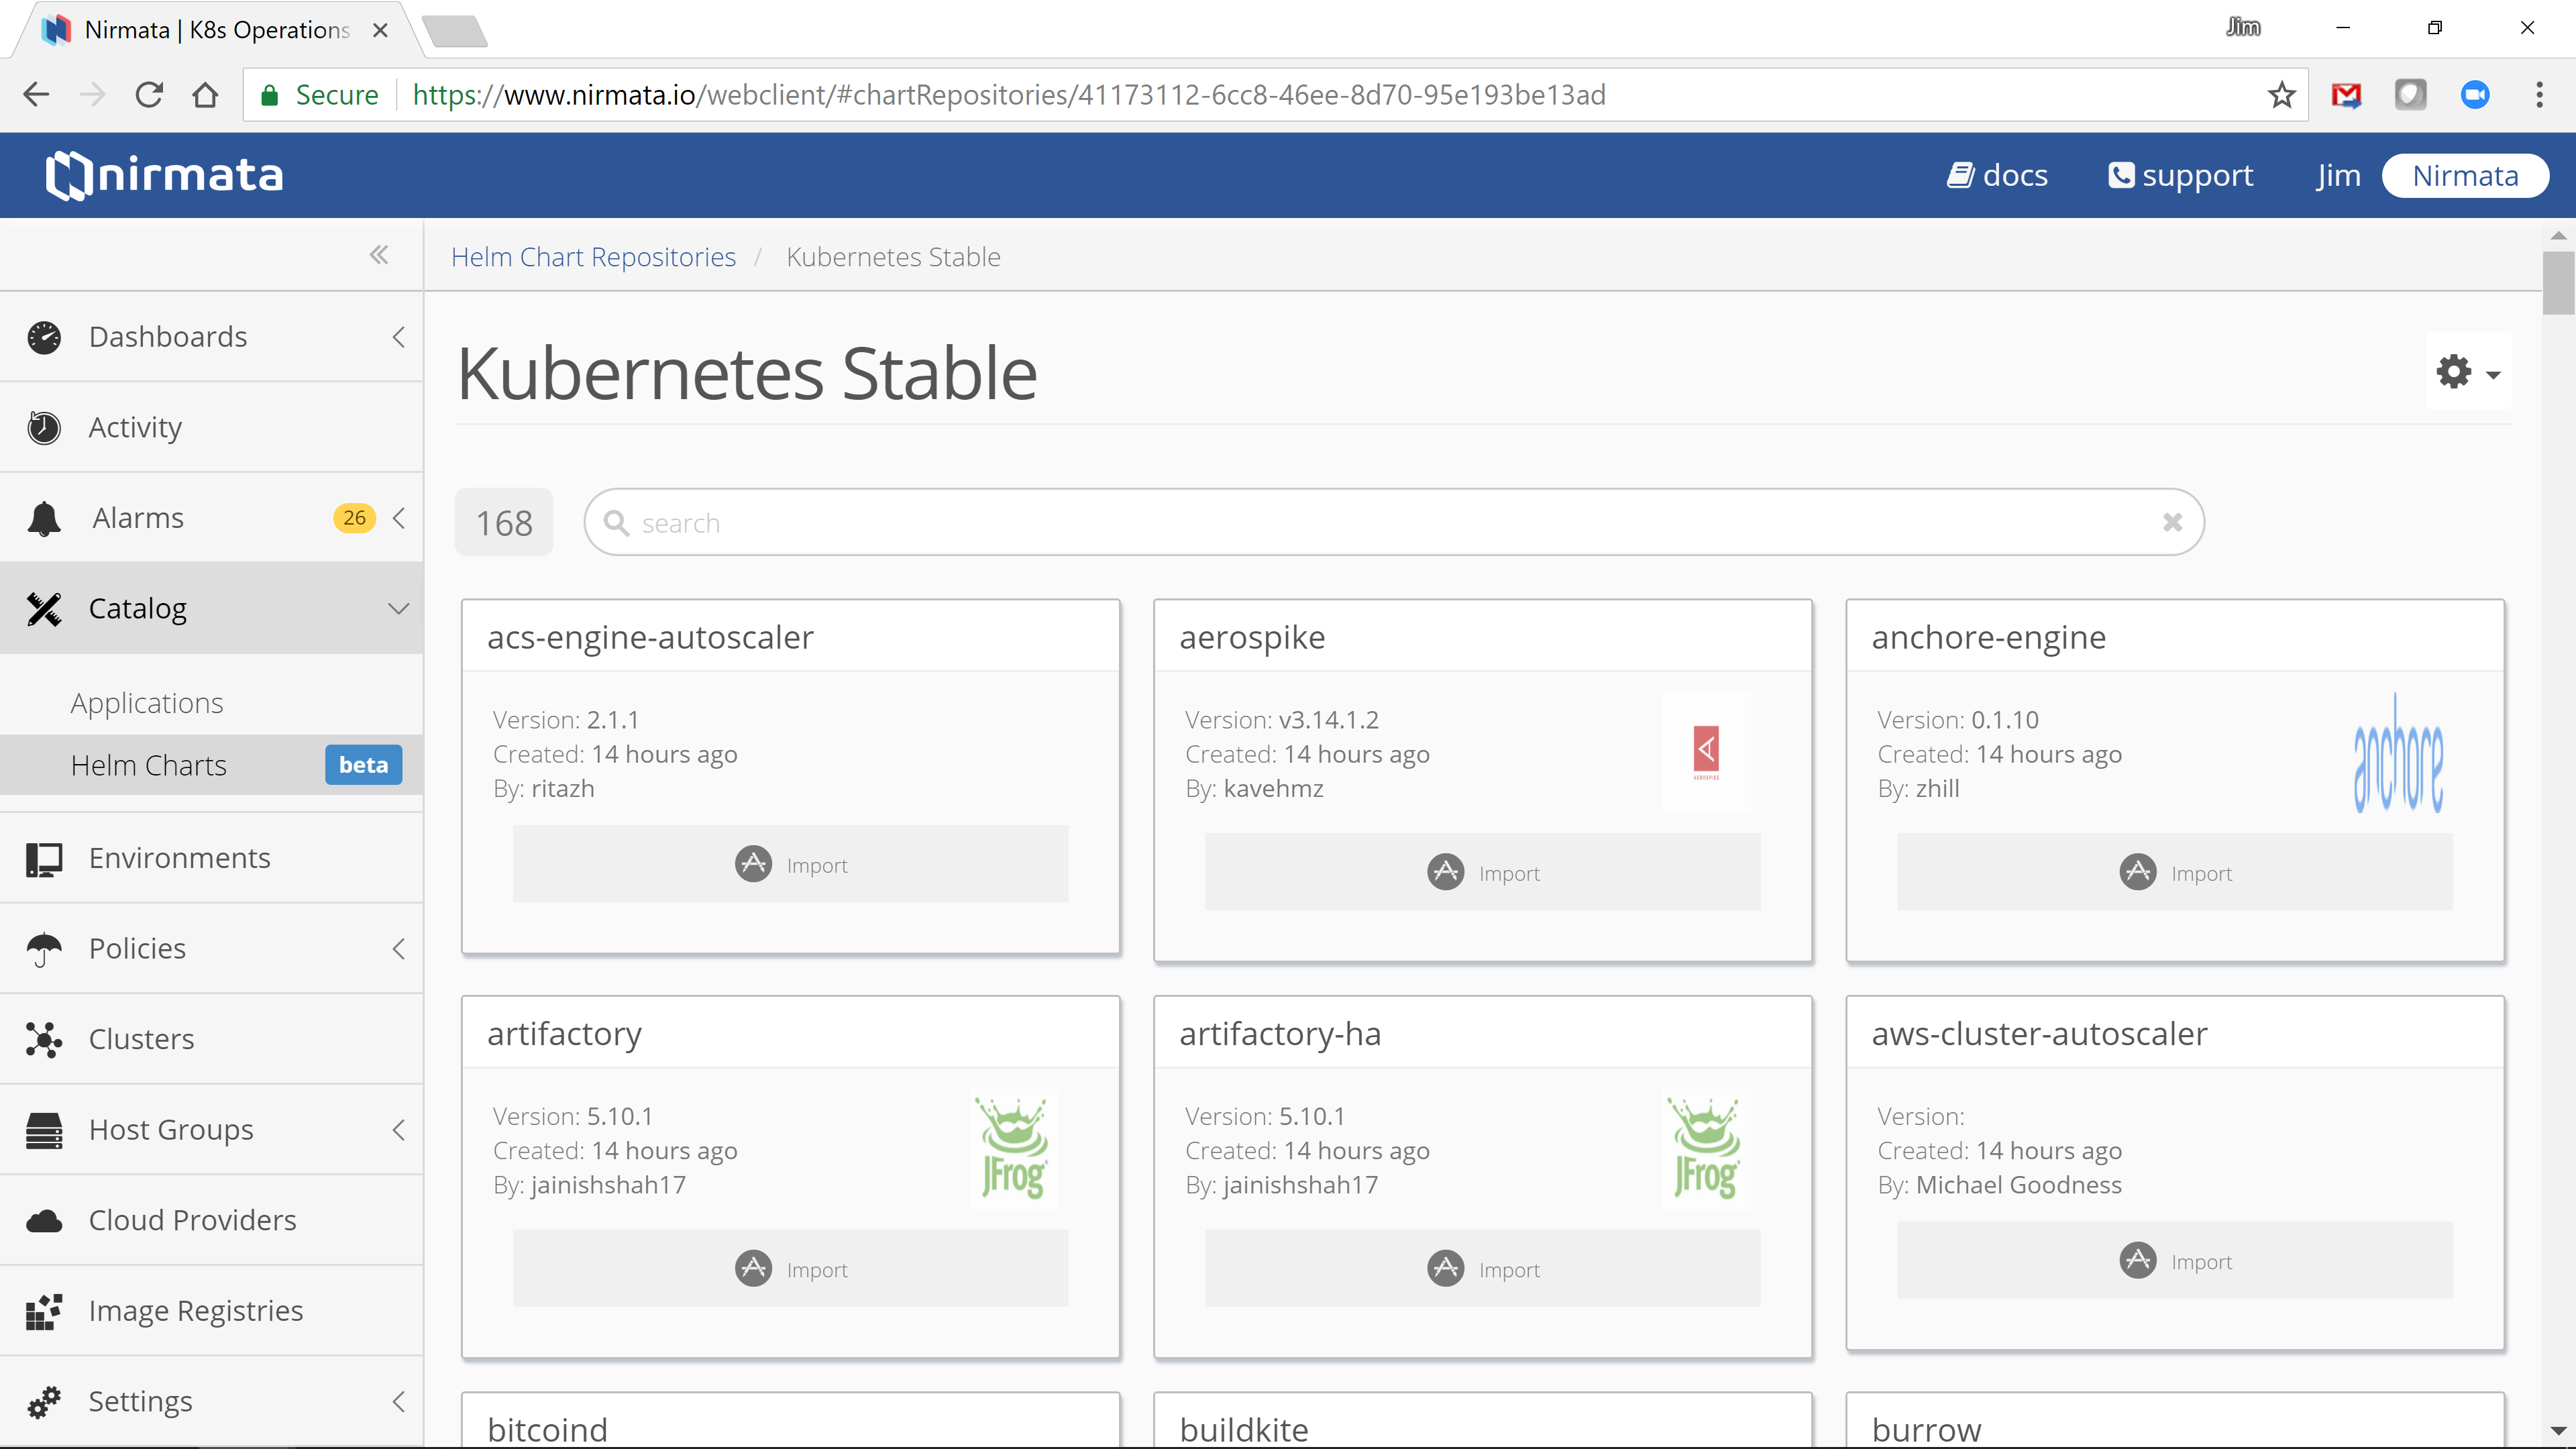2576x1449 pixels.
Task: Open the gear settings dropdown for repository
Action: pyautogui.click(x=2468, y=372)
